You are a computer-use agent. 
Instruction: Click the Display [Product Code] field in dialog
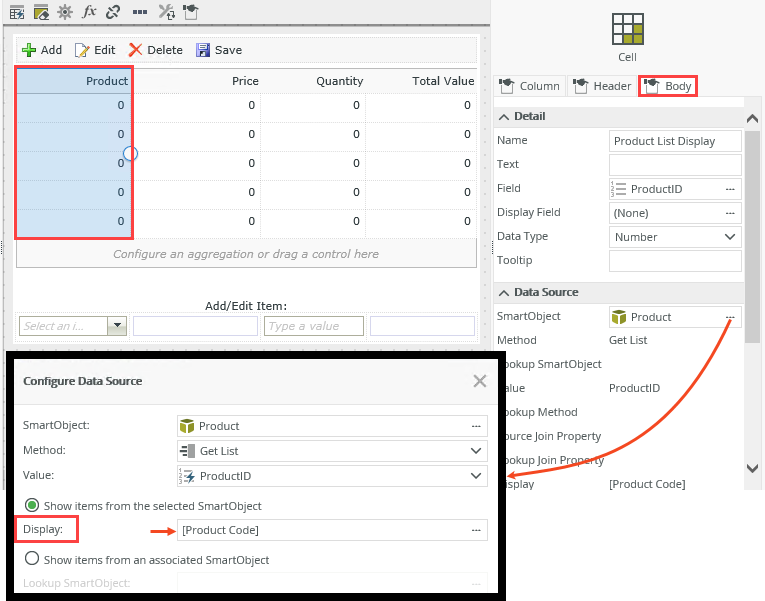332,530
